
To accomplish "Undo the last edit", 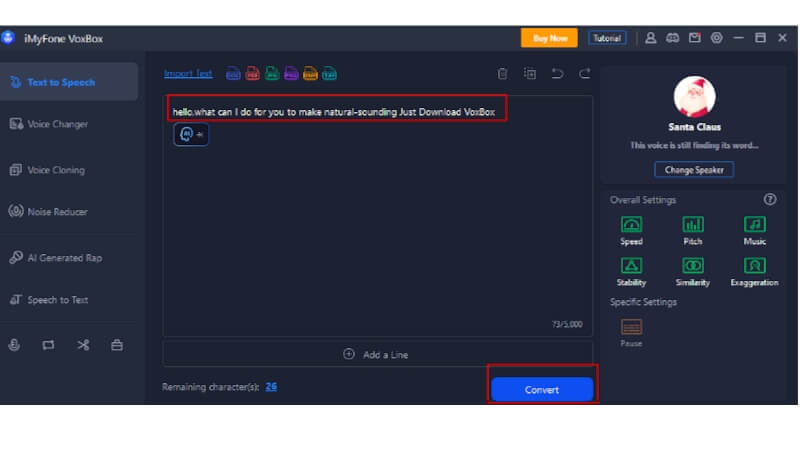I will click(558, 73).
